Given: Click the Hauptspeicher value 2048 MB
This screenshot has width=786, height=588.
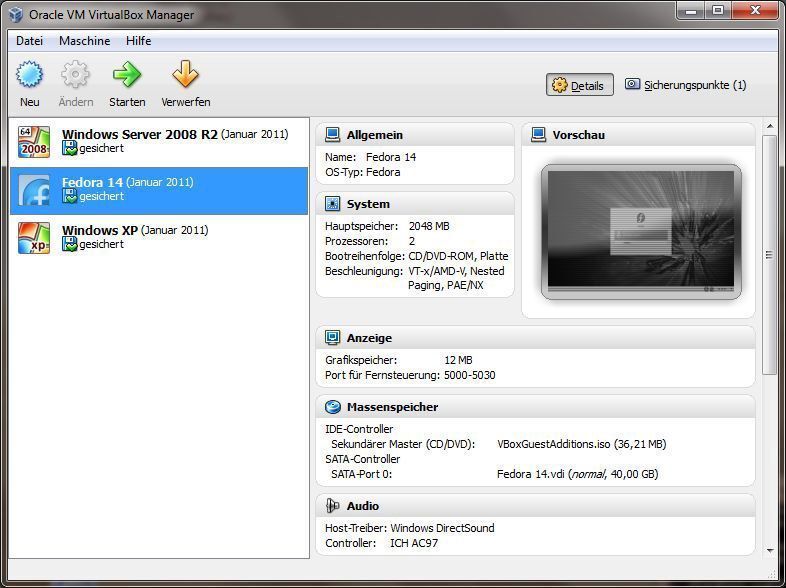Looking at the screenshot, I should pos(429,226).
